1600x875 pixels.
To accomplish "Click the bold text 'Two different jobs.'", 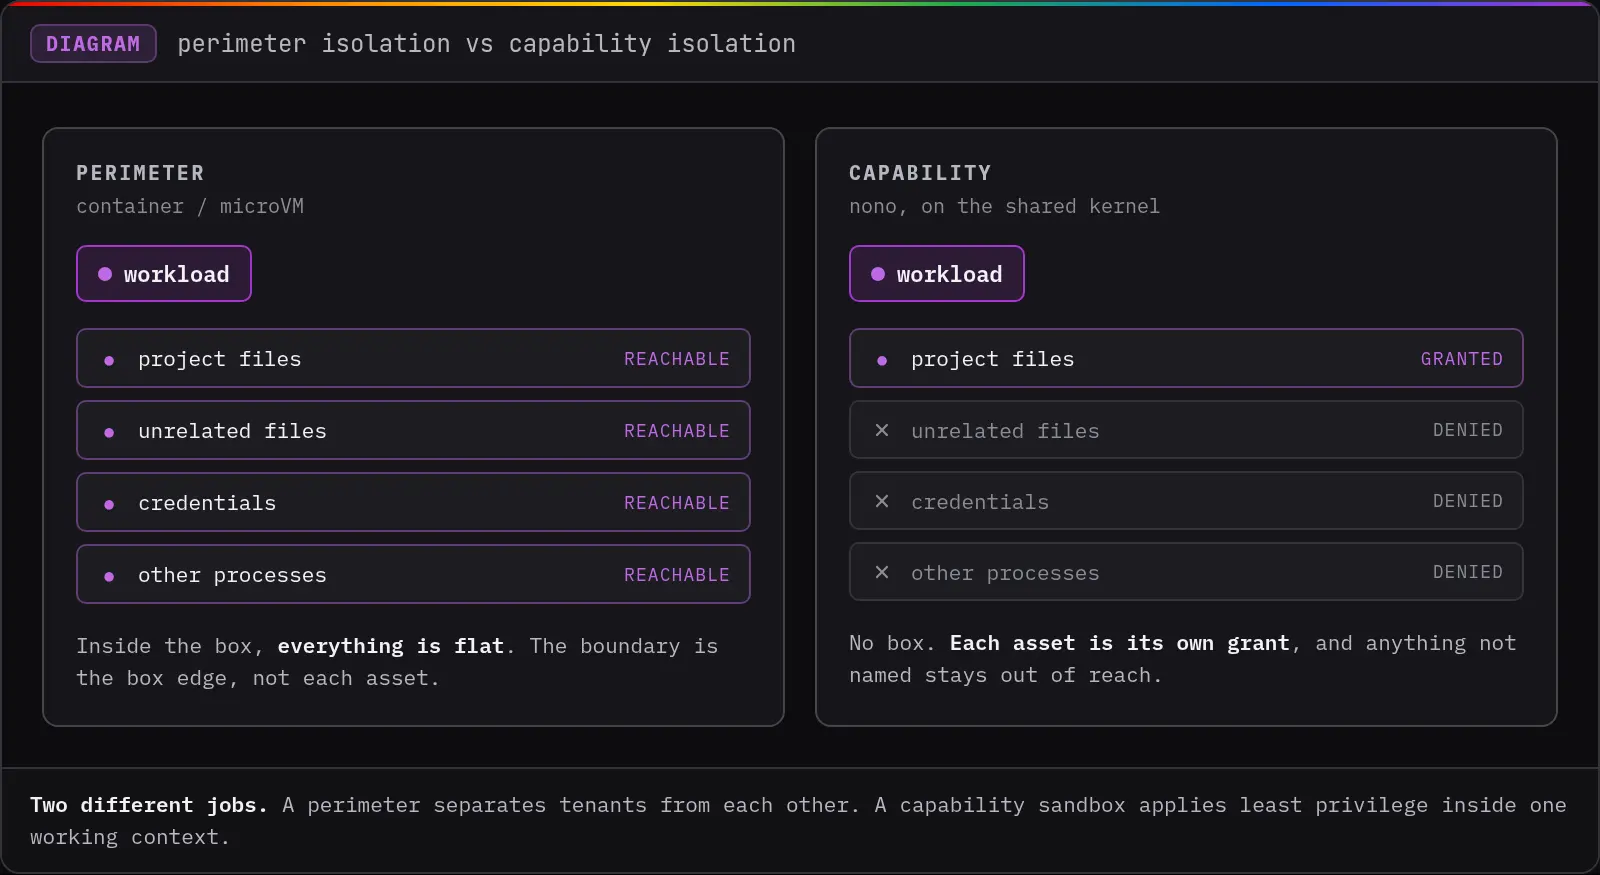I will (149, 805).
